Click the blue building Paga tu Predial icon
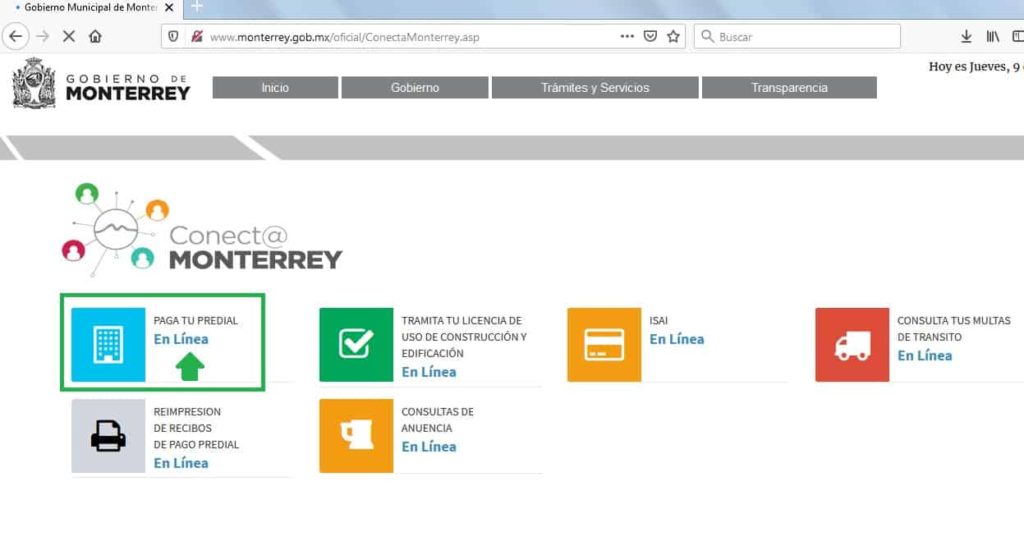Image resolution: width=1024 pixels, height=541 pixels. [x=108, y=344]
